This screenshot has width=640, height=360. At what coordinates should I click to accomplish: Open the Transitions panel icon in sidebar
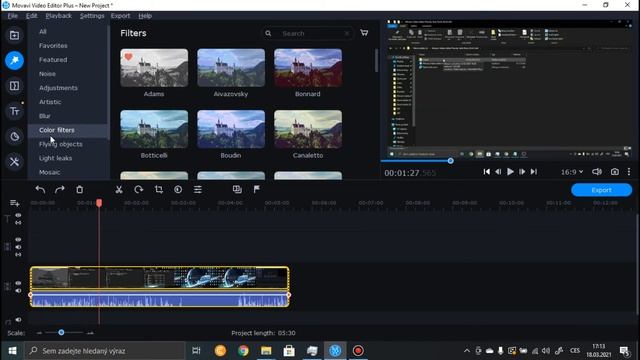point(14,86)
